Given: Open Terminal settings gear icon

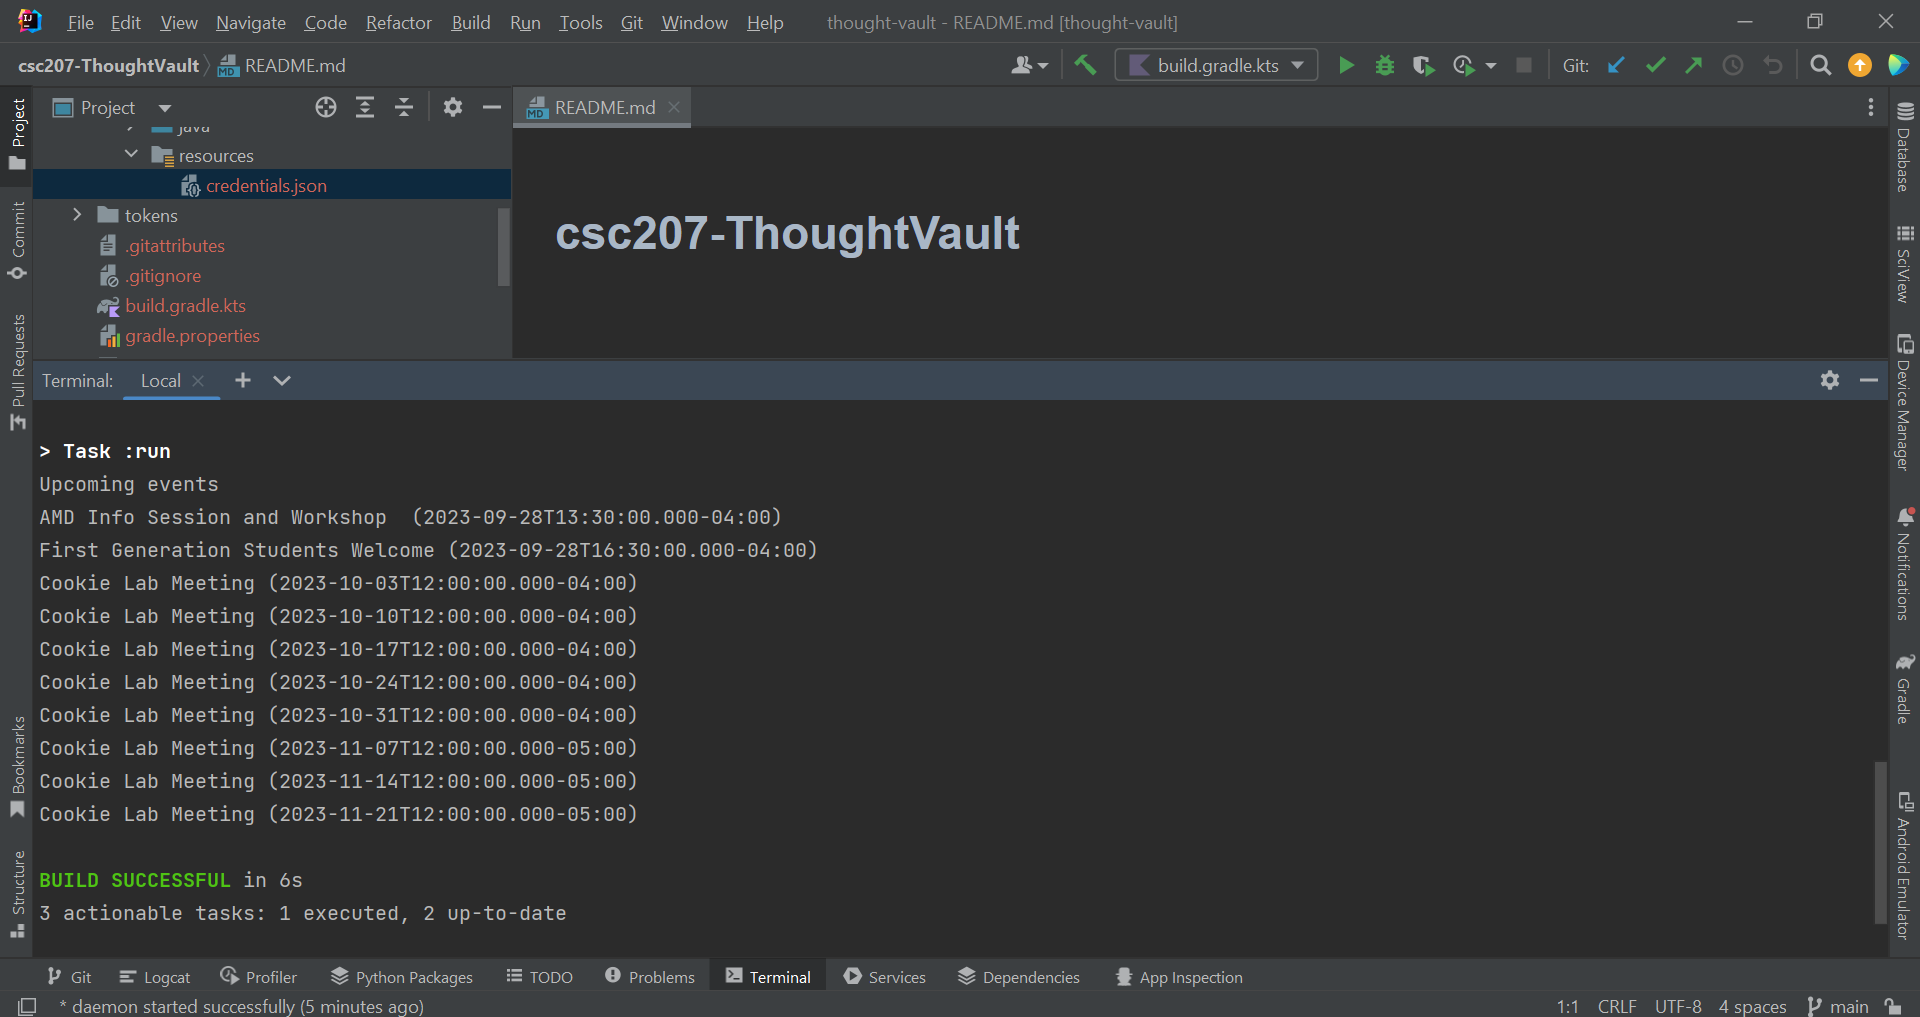Looking at the screenshot, I should pos(1830,380).
